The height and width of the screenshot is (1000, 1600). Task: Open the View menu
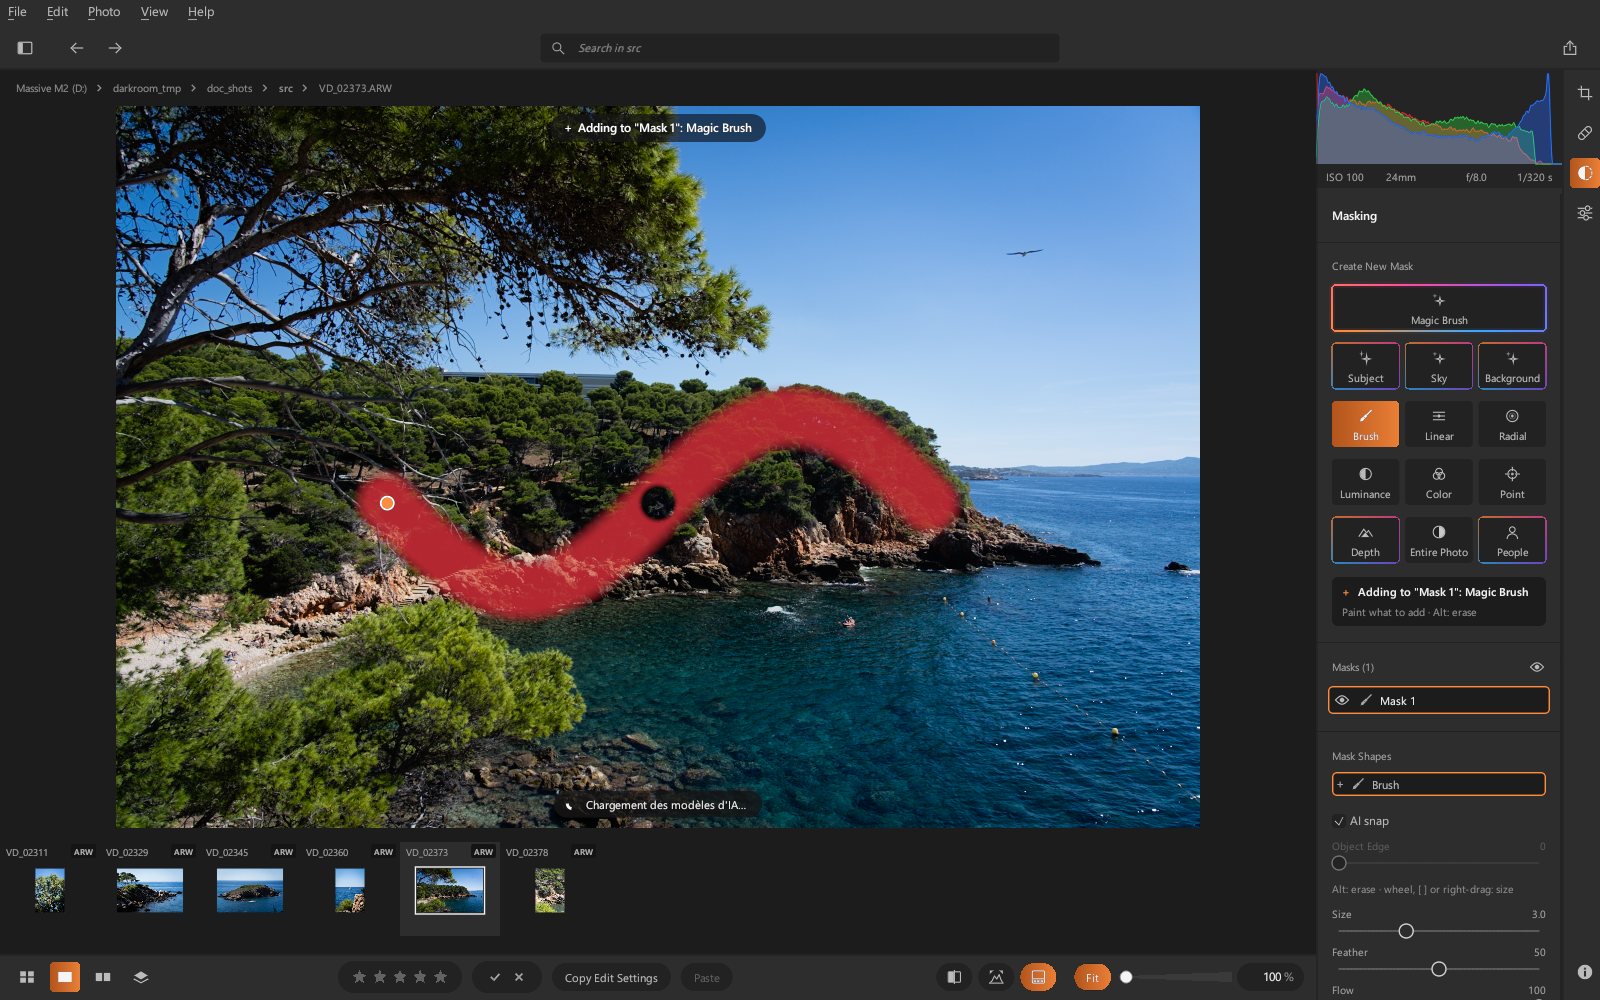point(154,12)
